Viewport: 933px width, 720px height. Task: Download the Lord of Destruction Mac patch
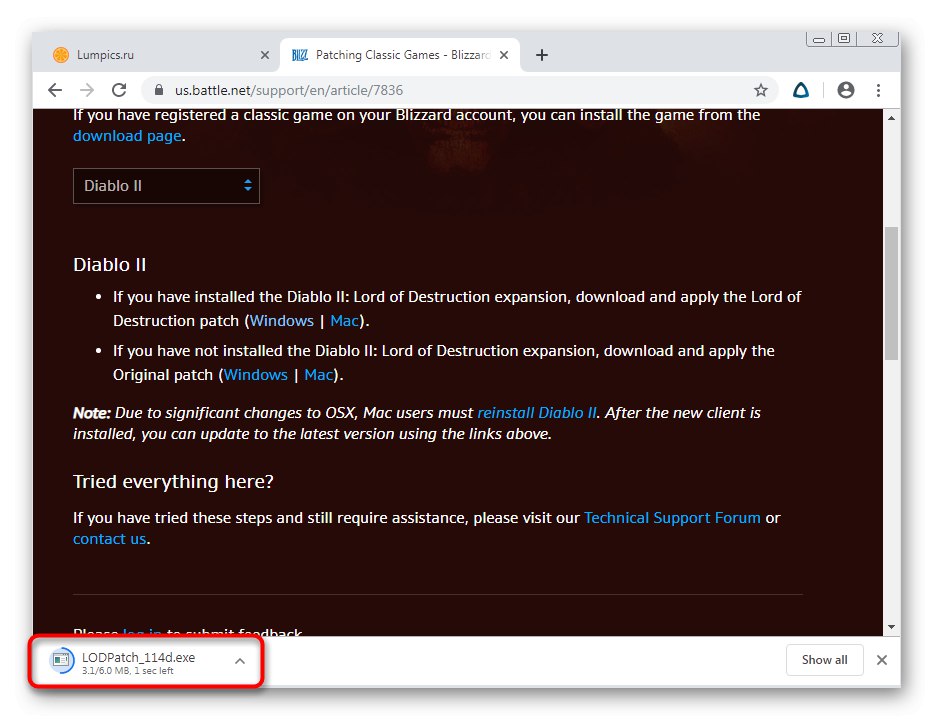tap(345, 321)
